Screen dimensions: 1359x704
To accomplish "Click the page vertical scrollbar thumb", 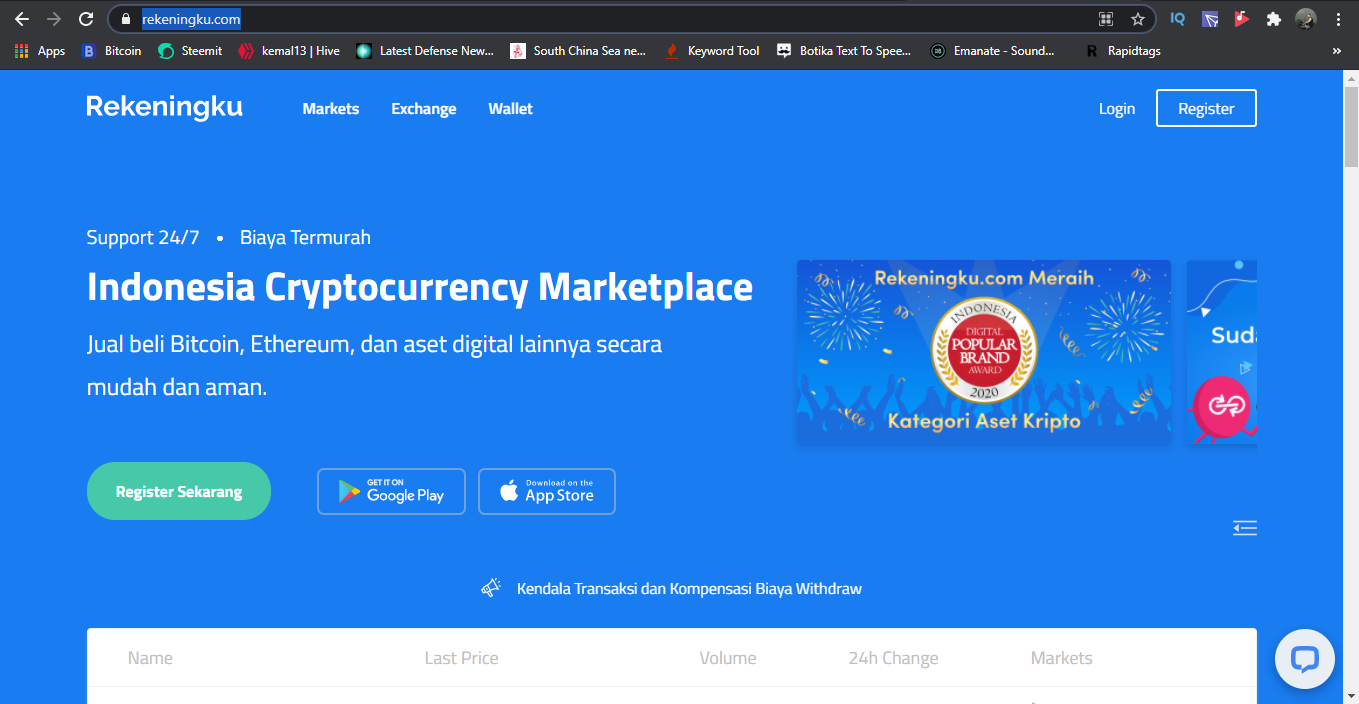I will click(x=1351, y=126).
